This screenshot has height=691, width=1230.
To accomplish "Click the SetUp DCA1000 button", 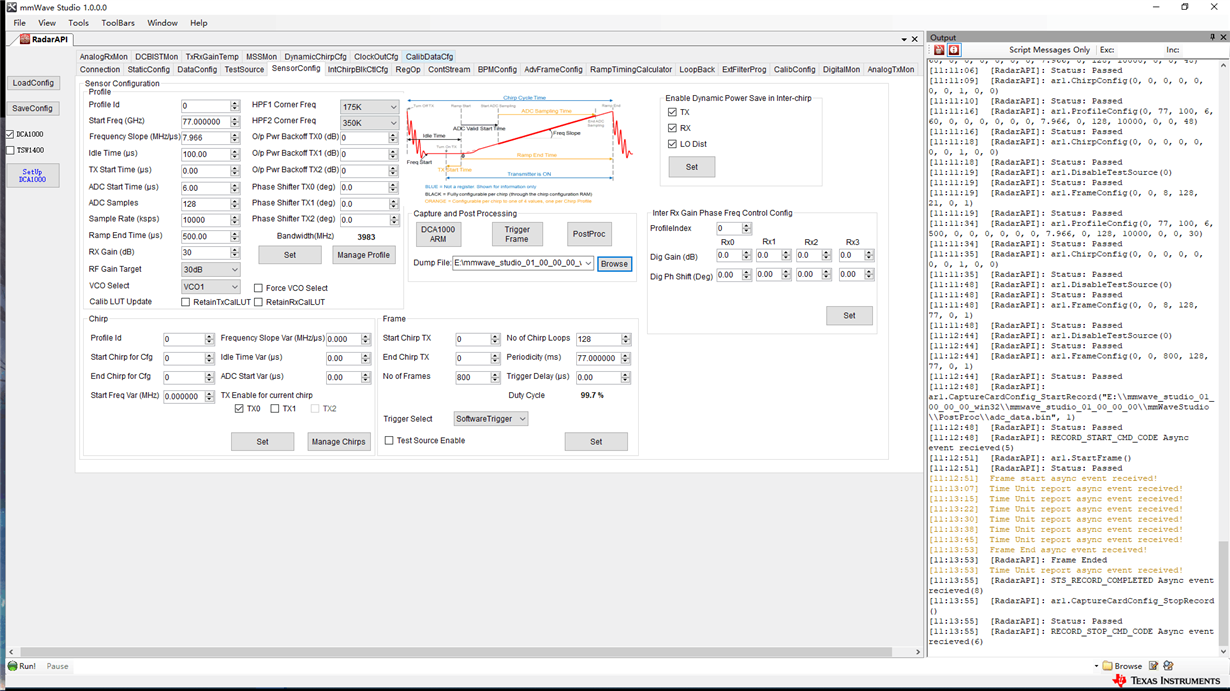I will 33,175.
